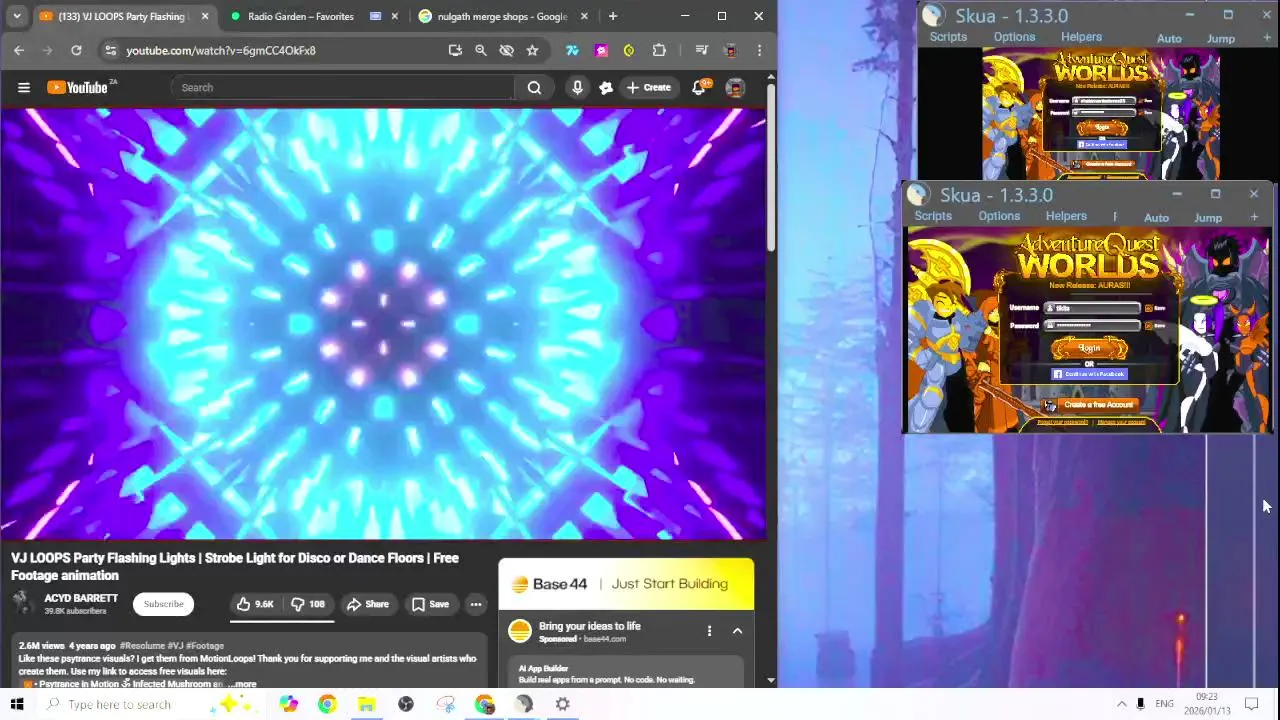Image resolution: width=1280 pixels, height=720 pixels.
Task: Reload the YouTube page
Action: pyautogui.click(x=76, y=50)
